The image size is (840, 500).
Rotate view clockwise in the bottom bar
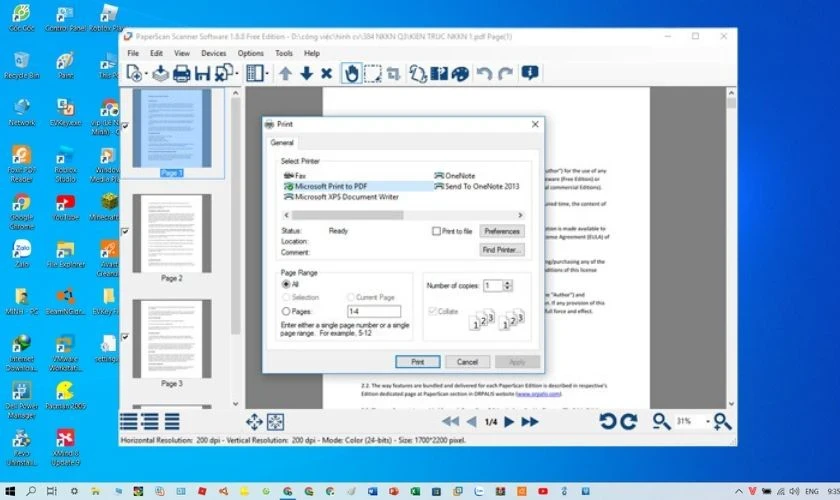tap(628, 422)
